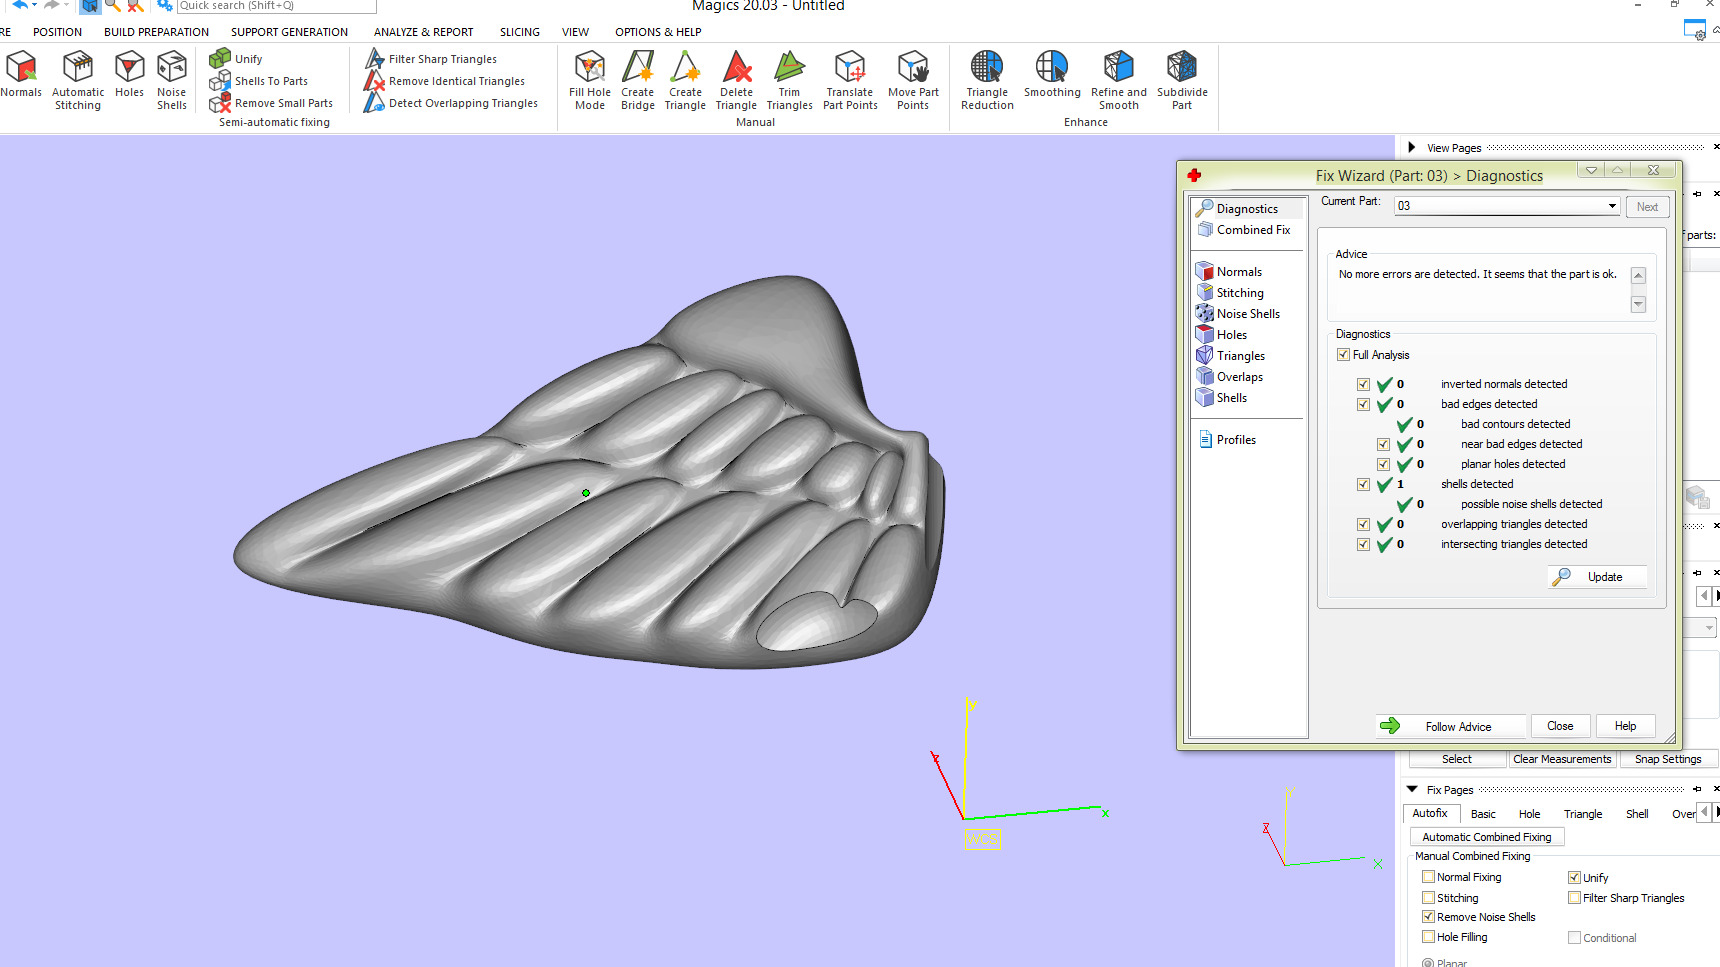This screenshot has height=967, width=1720.
Task: Open Snap Settings
Action: click(x=1668, y=759)
